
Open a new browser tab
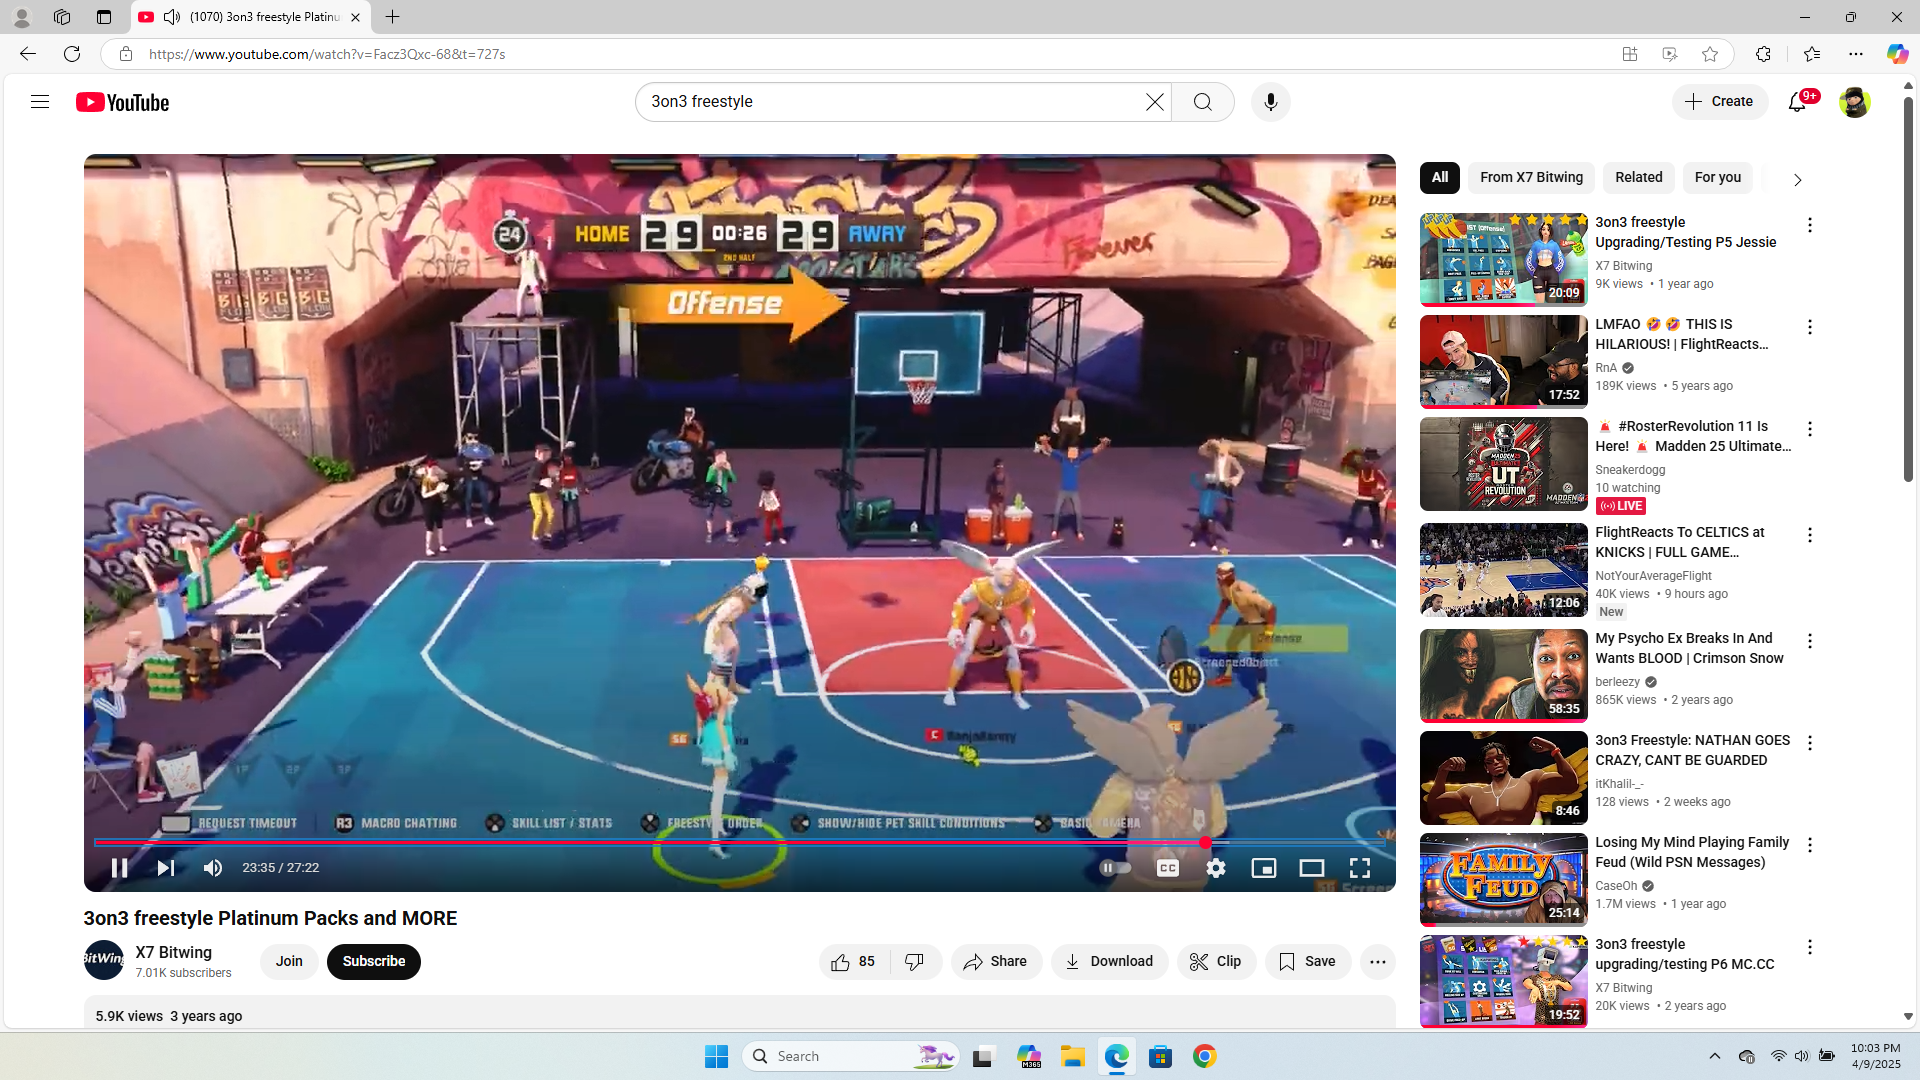click(393, 17)
